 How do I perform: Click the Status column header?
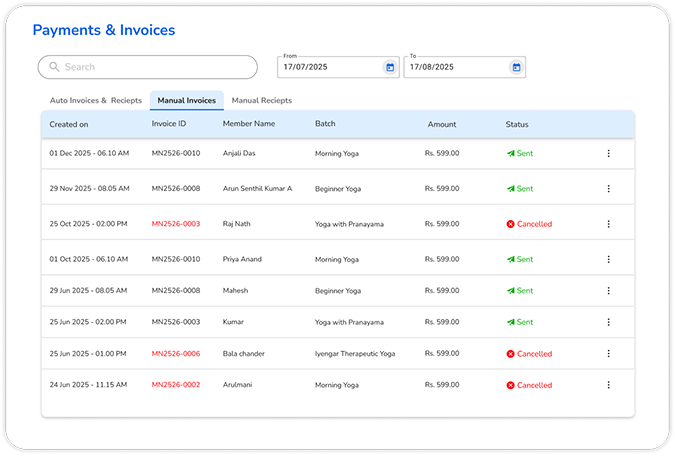[517, 124]
